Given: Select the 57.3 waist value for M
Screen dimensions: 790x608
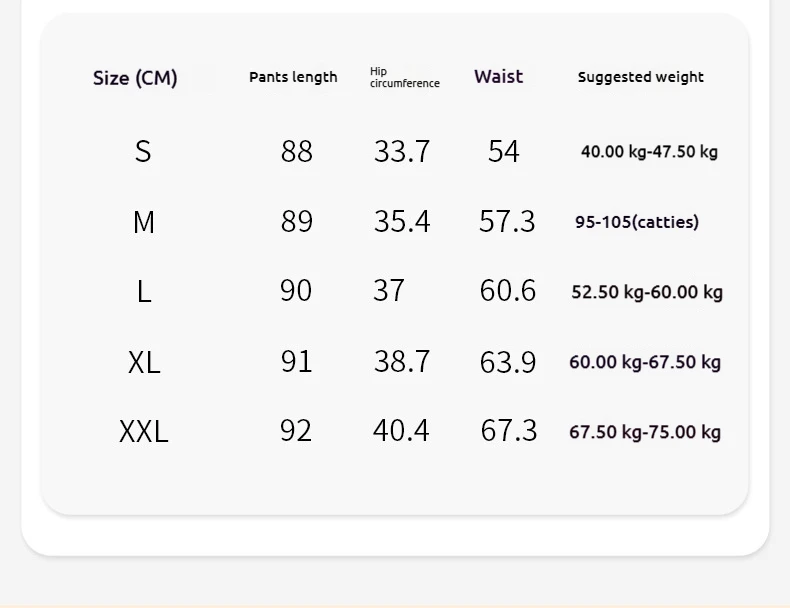Looking at the screenshot, I should tap(507, 221).
